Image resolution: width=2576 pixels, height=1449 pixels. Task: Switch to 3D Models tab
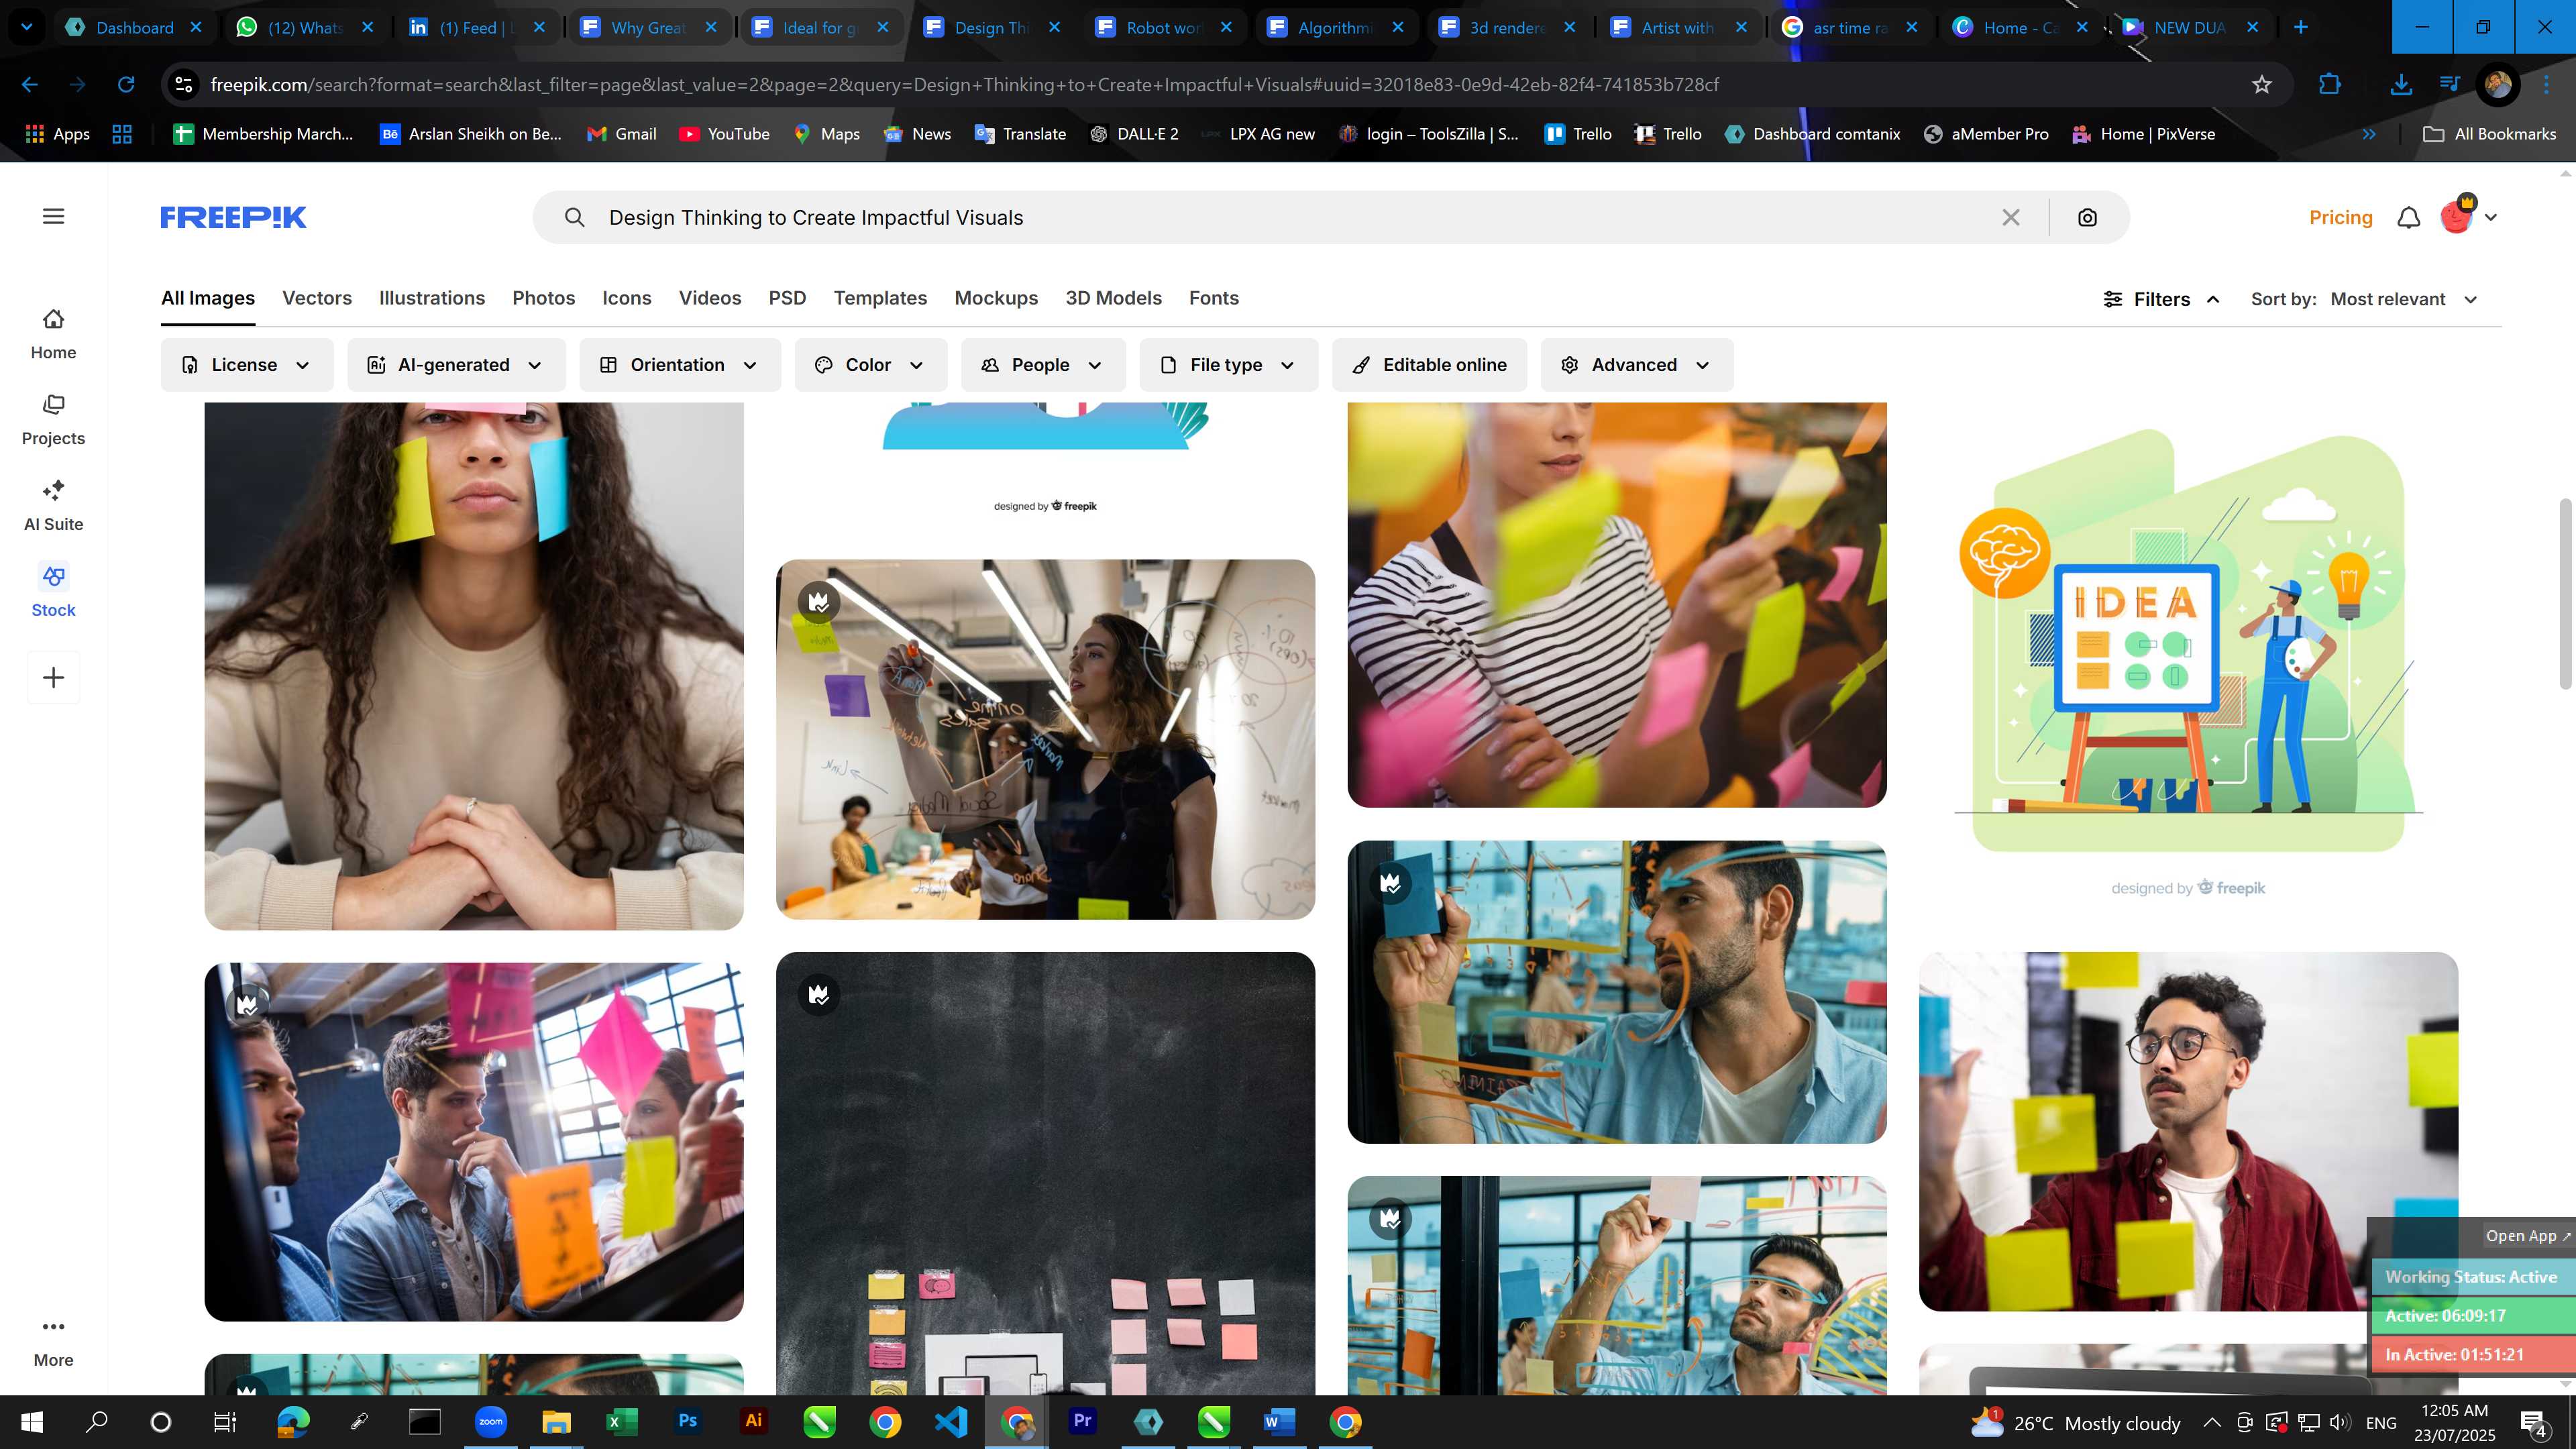coord(1113,298)
